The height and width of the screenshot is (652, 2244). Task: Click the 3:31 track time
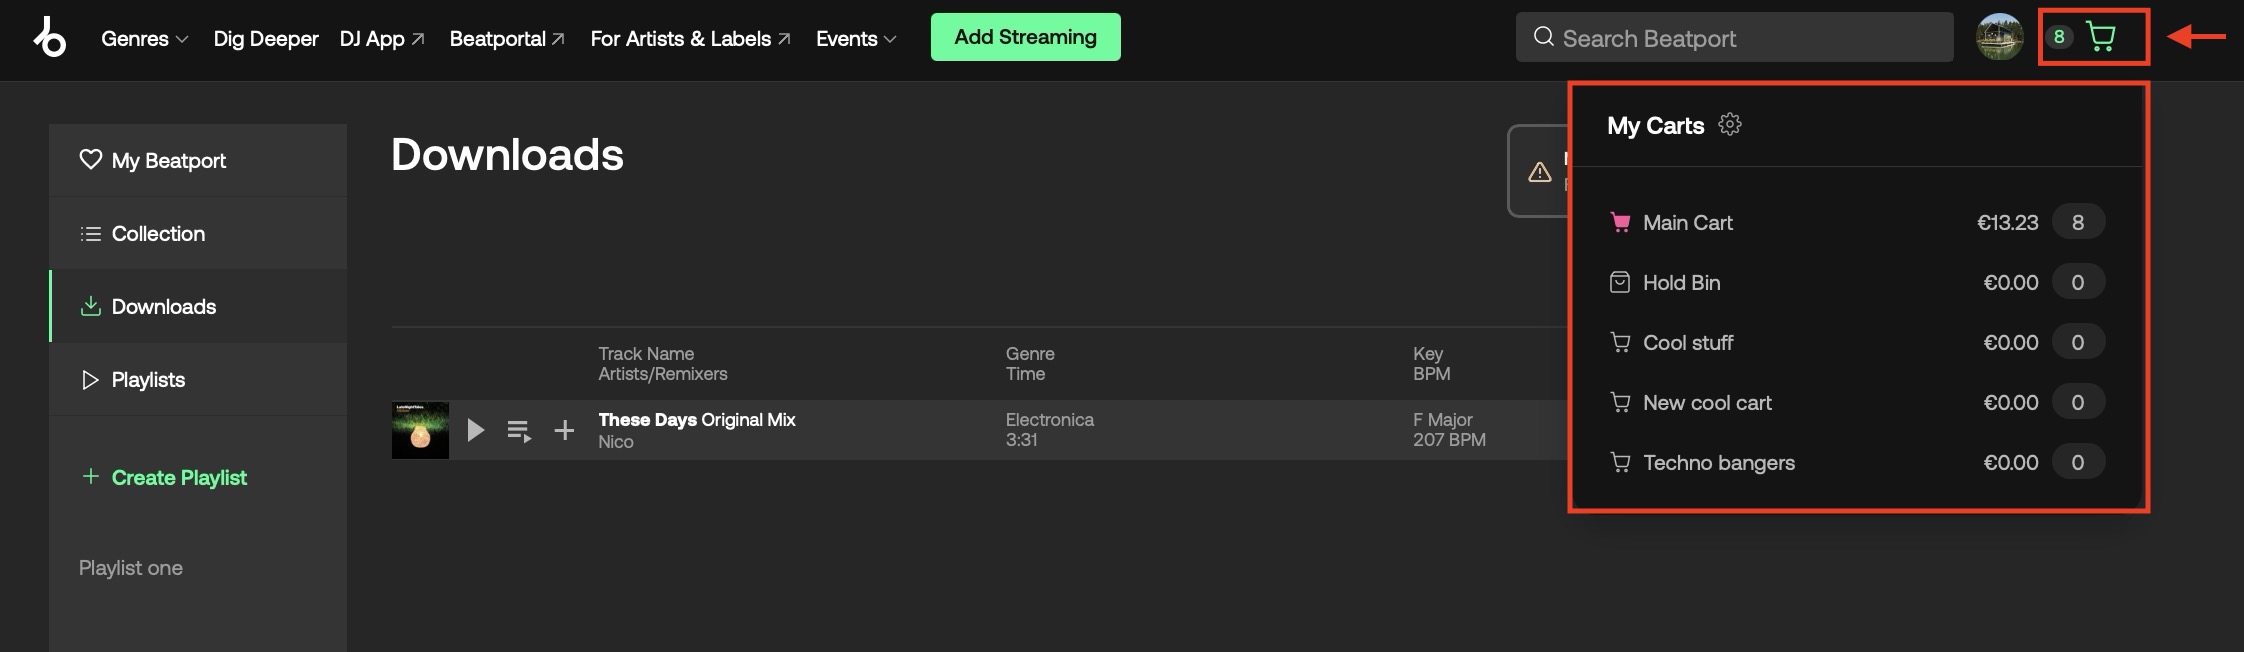(x=1021, y=439)
